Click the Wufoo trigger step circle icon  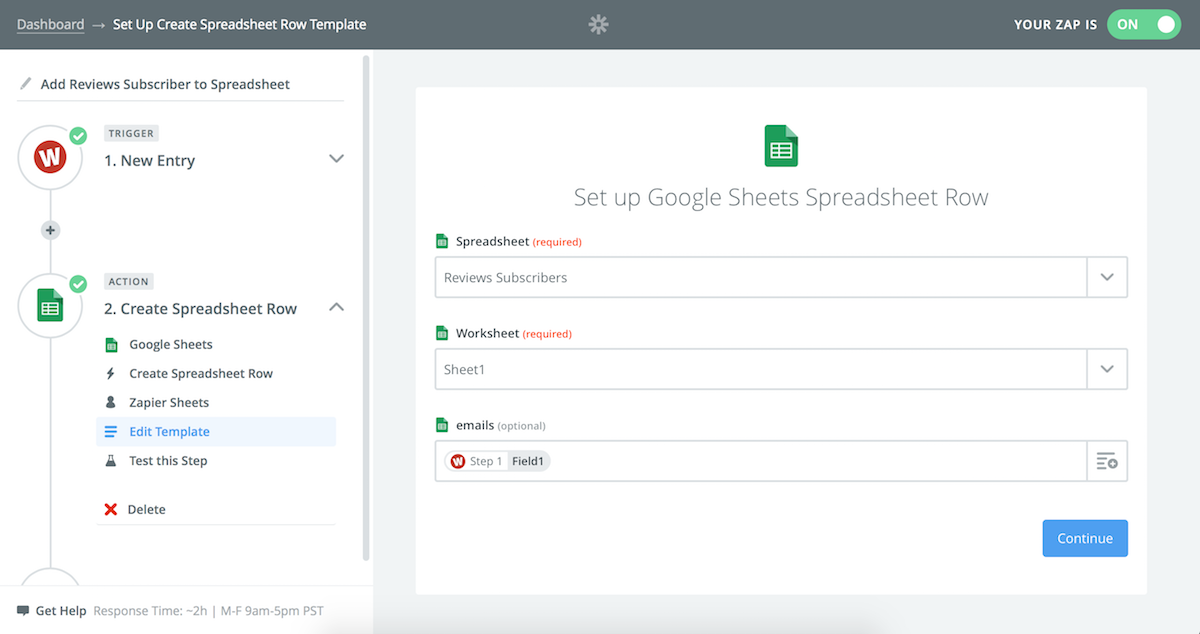[50, 158]
